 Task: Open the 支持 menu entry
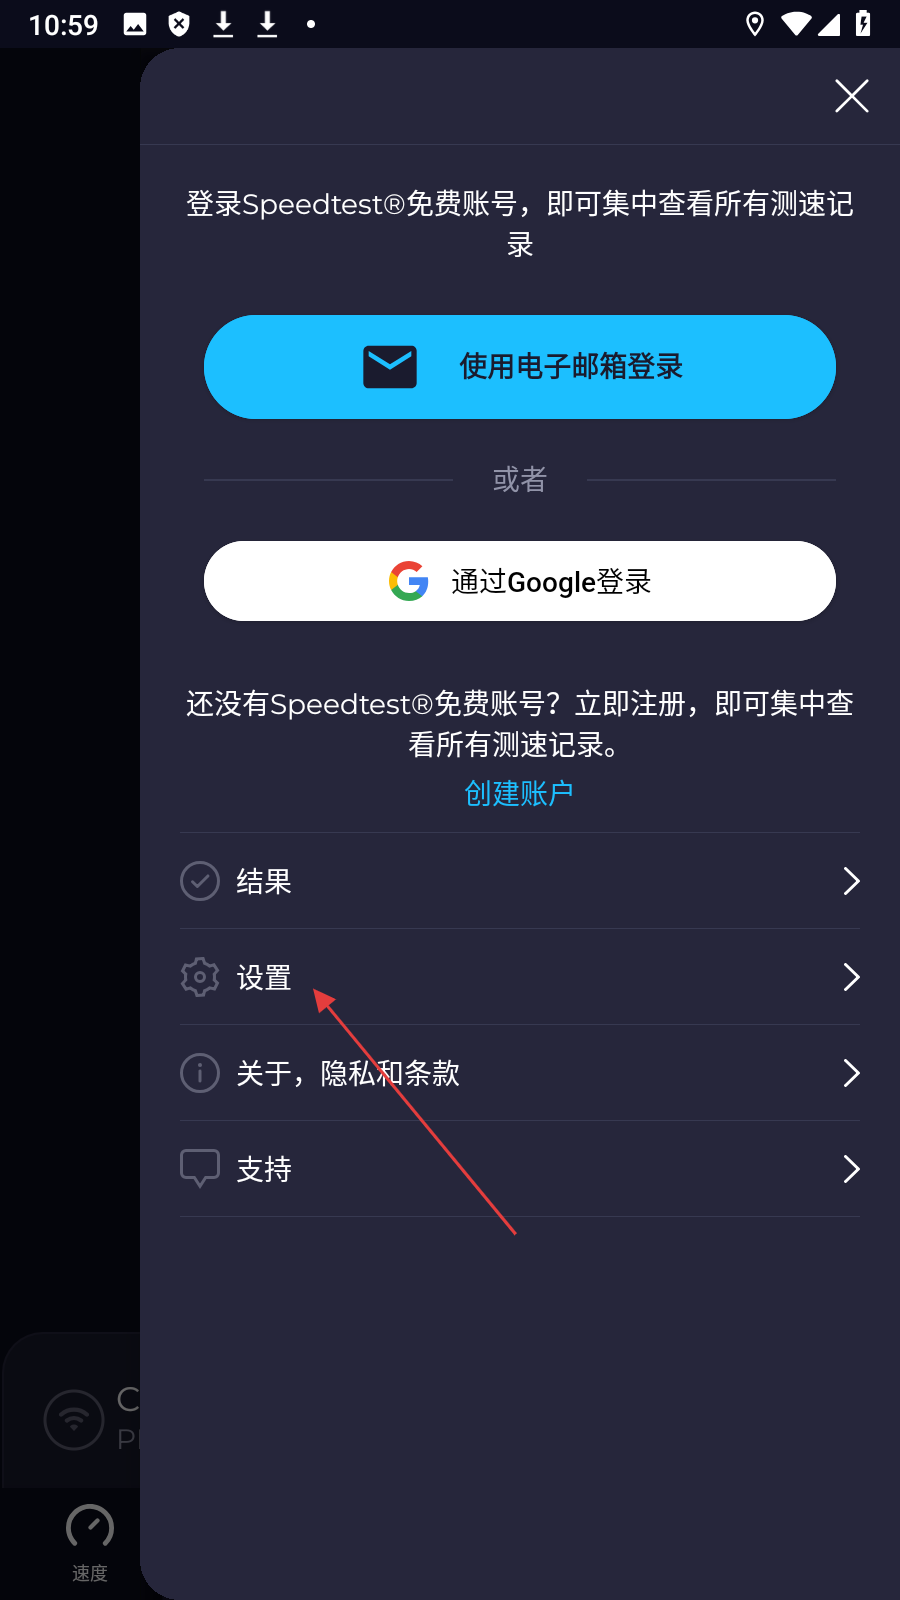click(520, 1169)
